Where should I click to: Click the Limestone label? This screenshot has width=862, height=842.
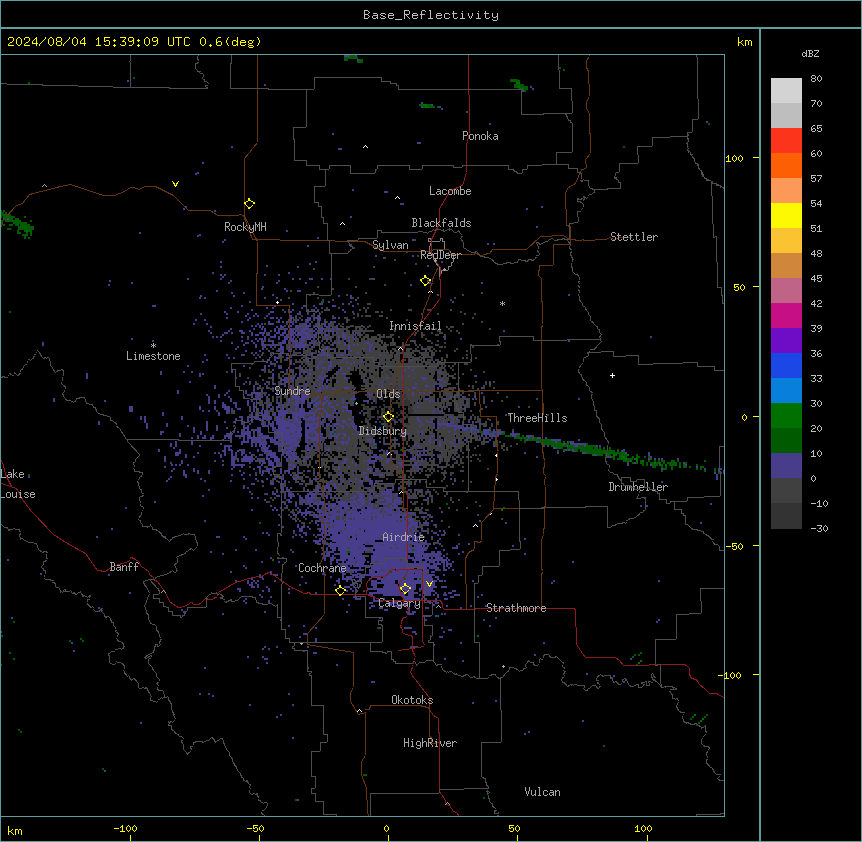click(x=153, y=356)
